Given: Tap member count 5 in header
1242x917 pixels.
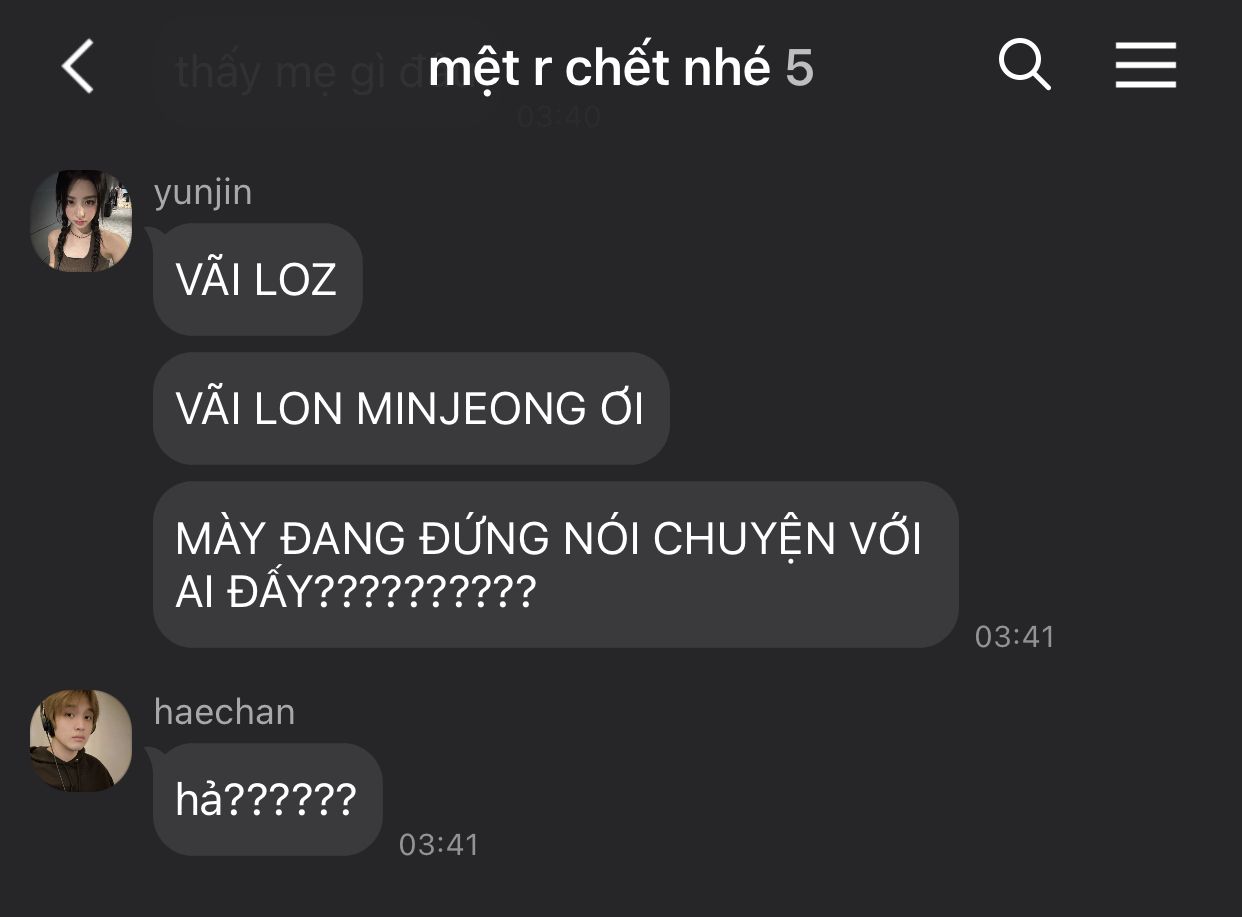Looking at the screenshot, I should tap(799, 68).
